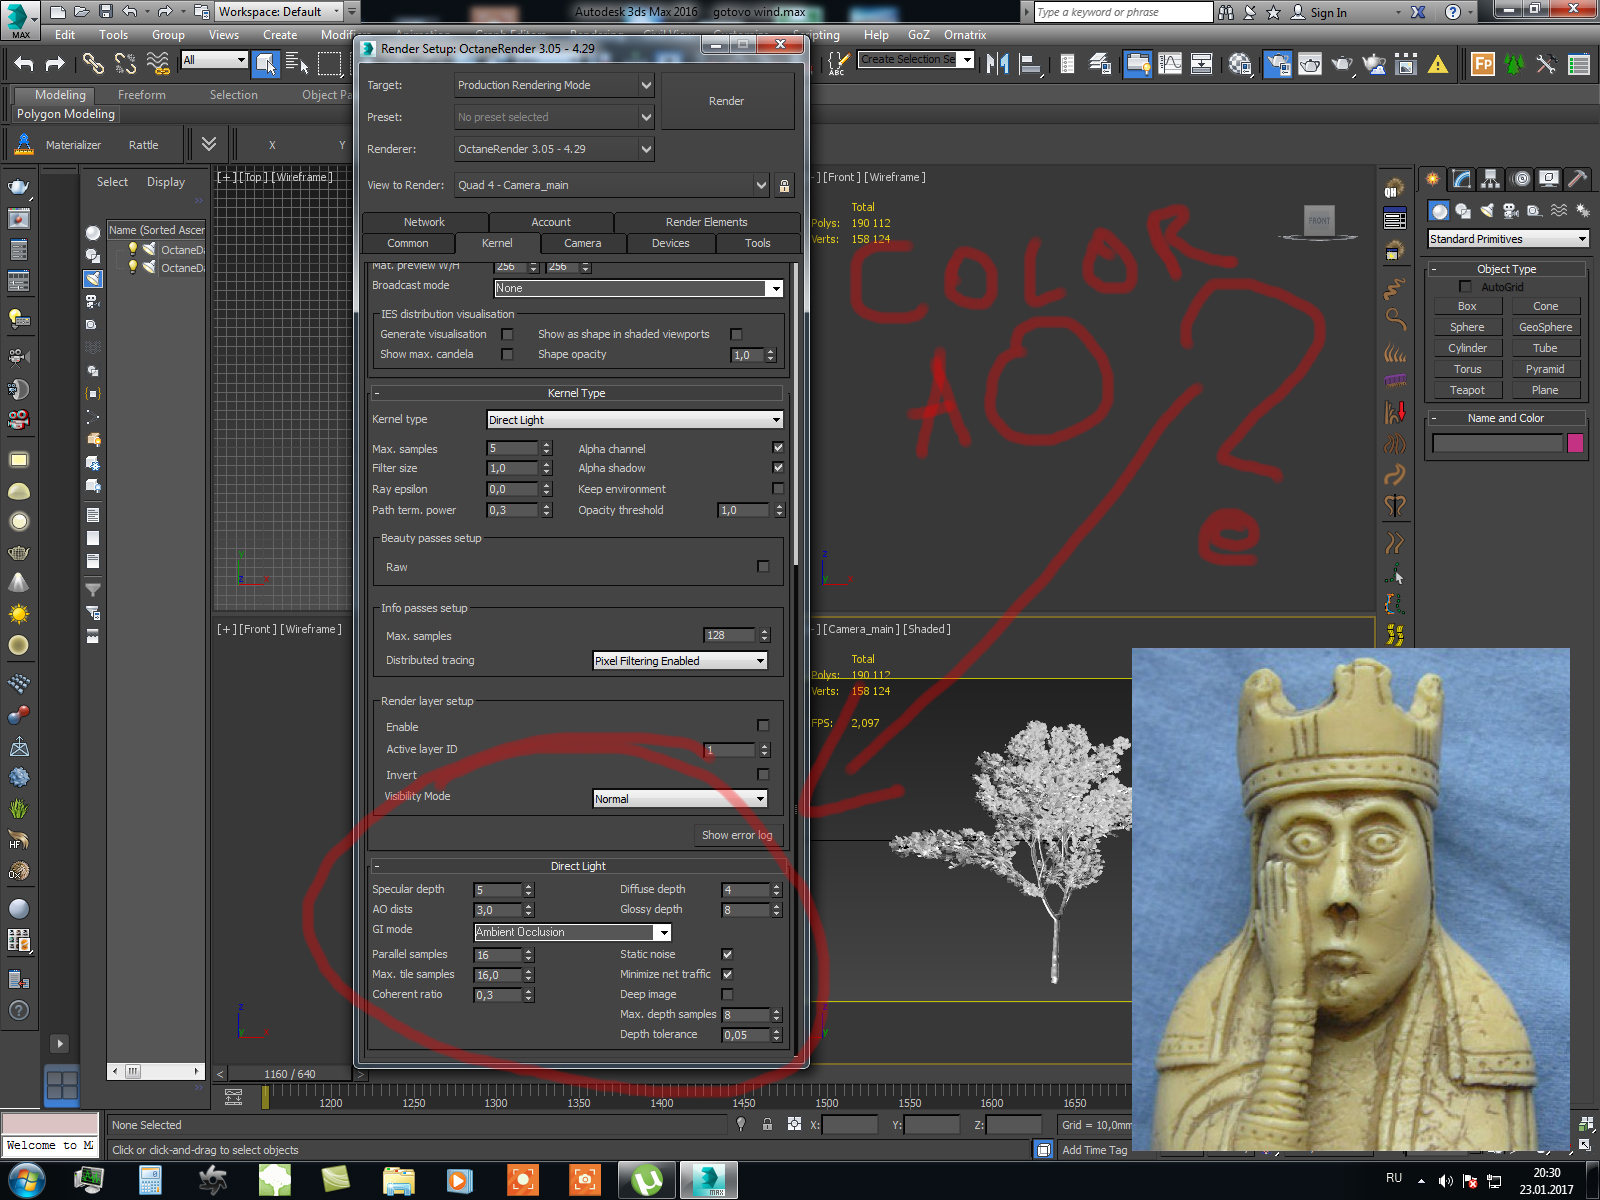This screenshot has height=1200, width=1600.
Task: Open the Visibility Mode dropdown
Action: (x=680, y=799)
